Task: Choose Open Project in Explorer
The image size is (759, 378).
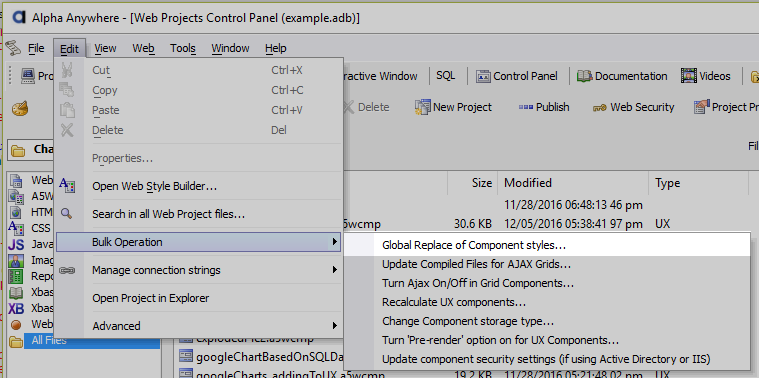Action: [151, 298]
